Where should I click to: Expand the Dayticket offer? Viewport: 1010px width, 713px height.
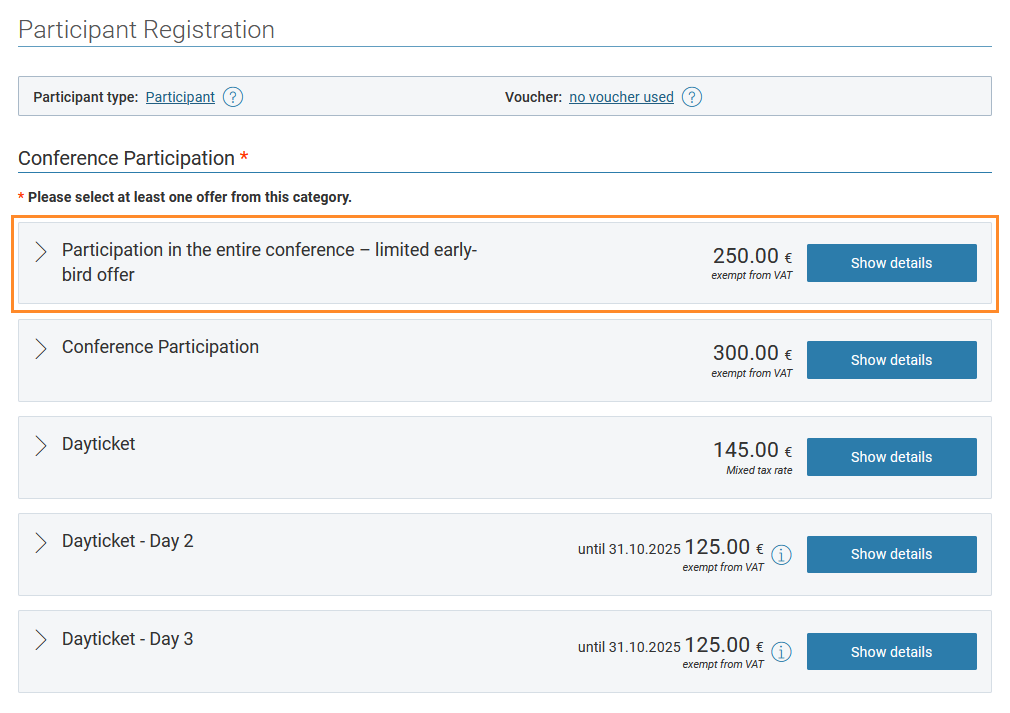click(x=40, y=445)
